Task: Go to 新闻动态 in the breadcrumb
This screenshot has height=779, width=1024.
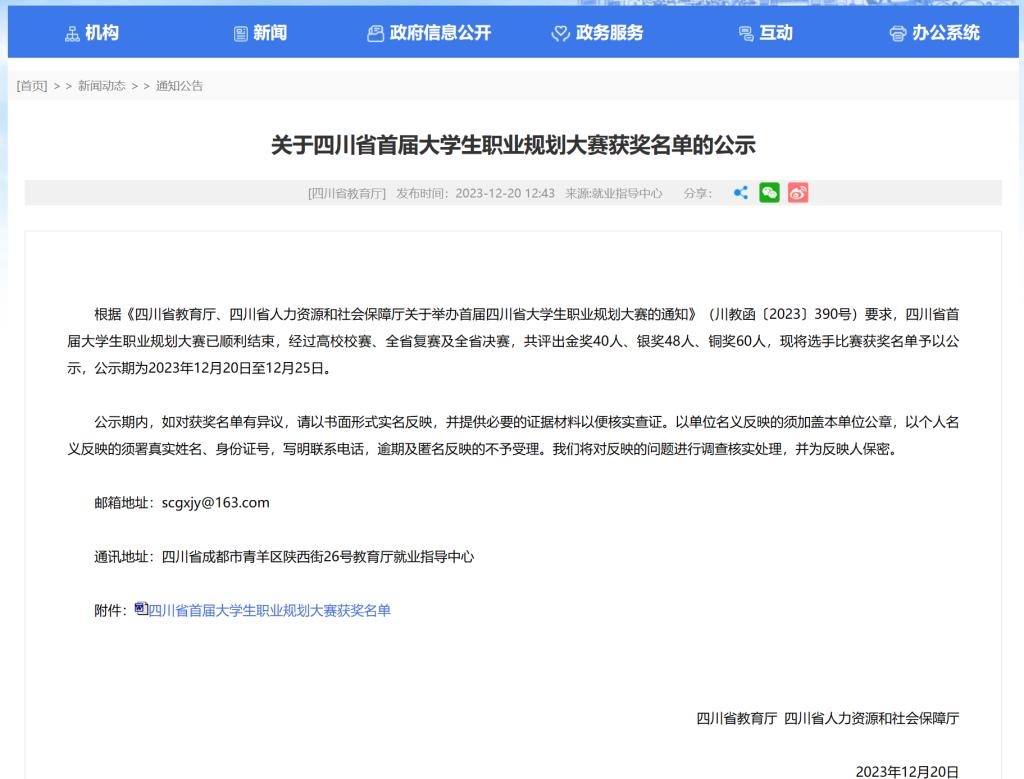Action: point(101,86)
